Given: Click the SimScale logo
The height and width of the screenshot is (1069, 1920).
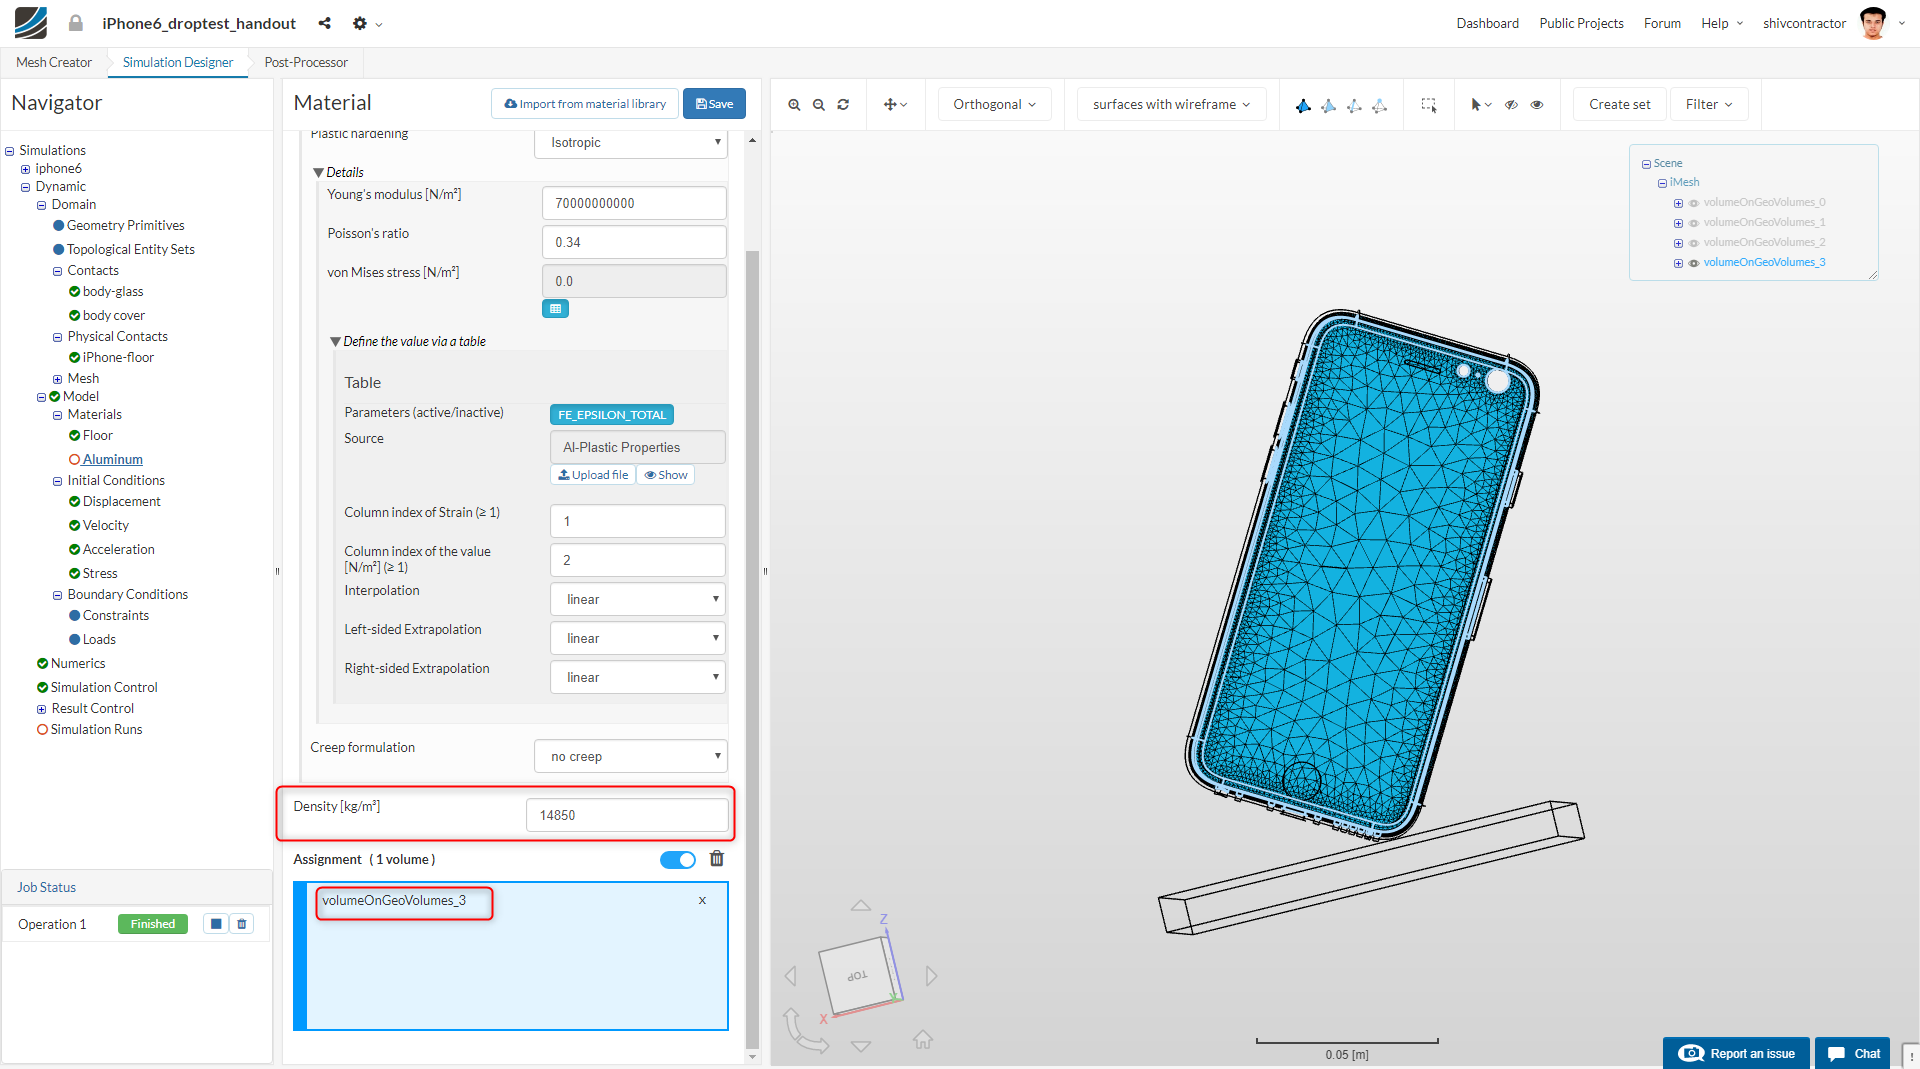Looking at the screenshot, I should pos(31,23).
